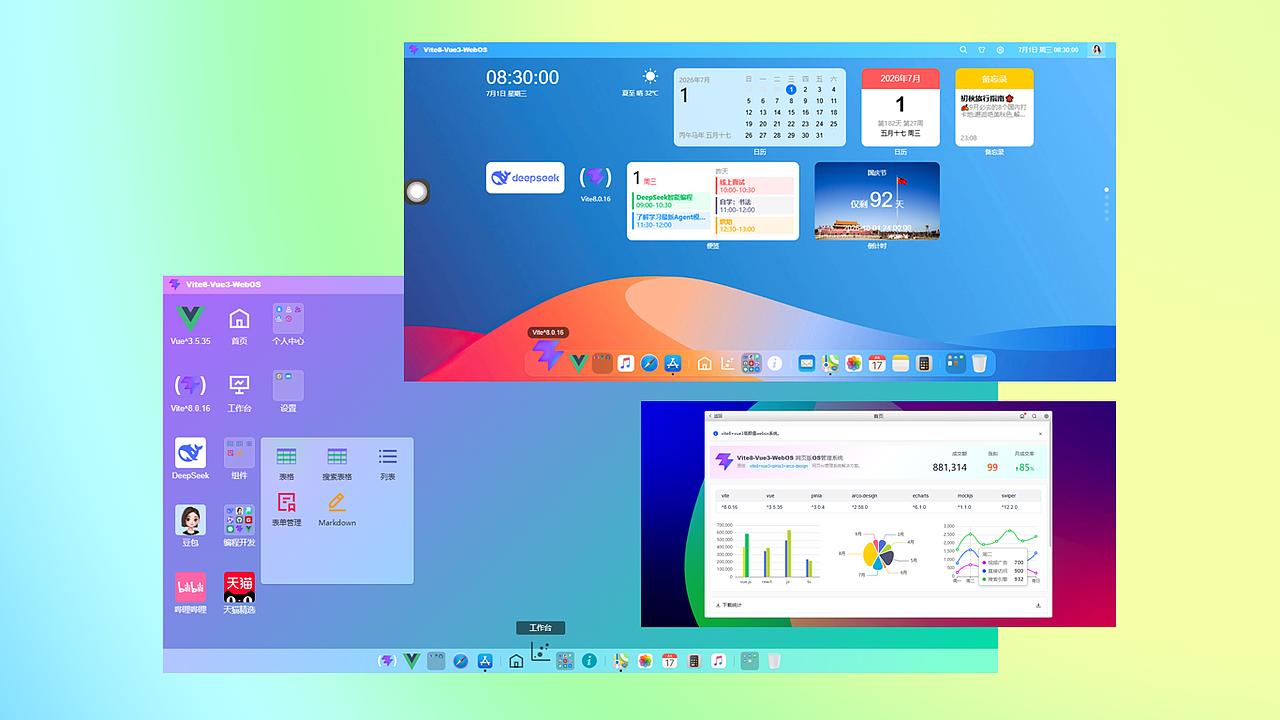Open App Store in the blue desktop dock
This screenshot has width=1280, height=720.
[x=673, y=363]
